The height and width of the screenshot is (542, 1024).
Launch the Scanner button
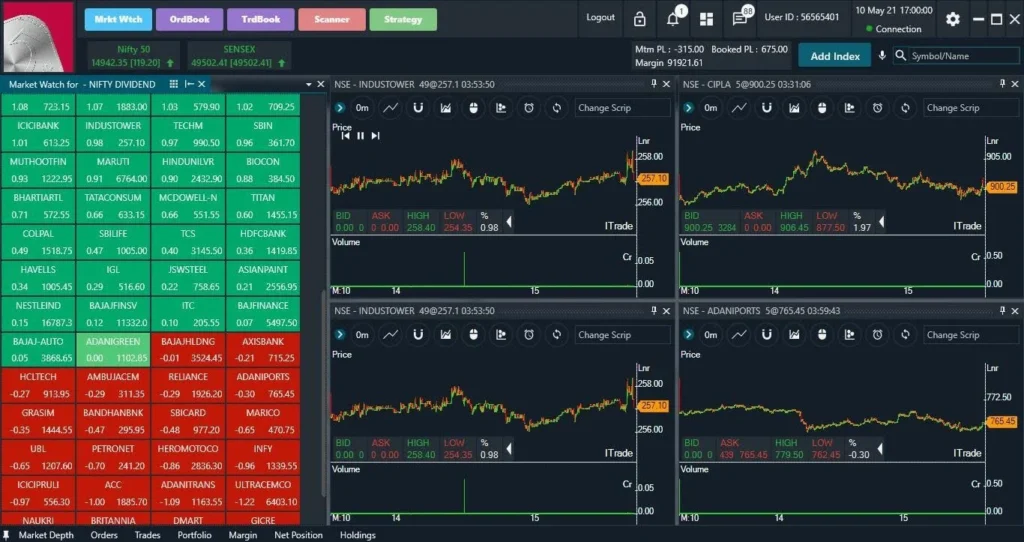(x=332, y=20)
